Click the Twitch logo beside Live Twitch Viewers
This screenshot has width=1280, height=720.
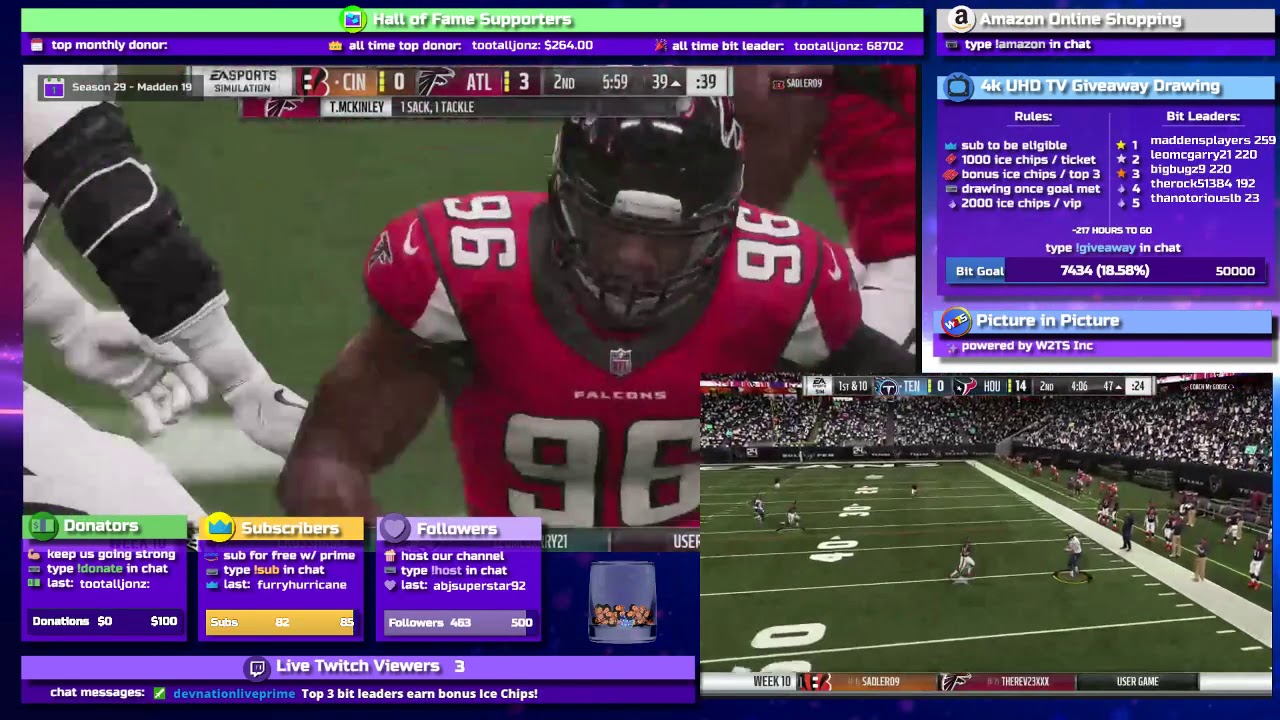point(257,667)
